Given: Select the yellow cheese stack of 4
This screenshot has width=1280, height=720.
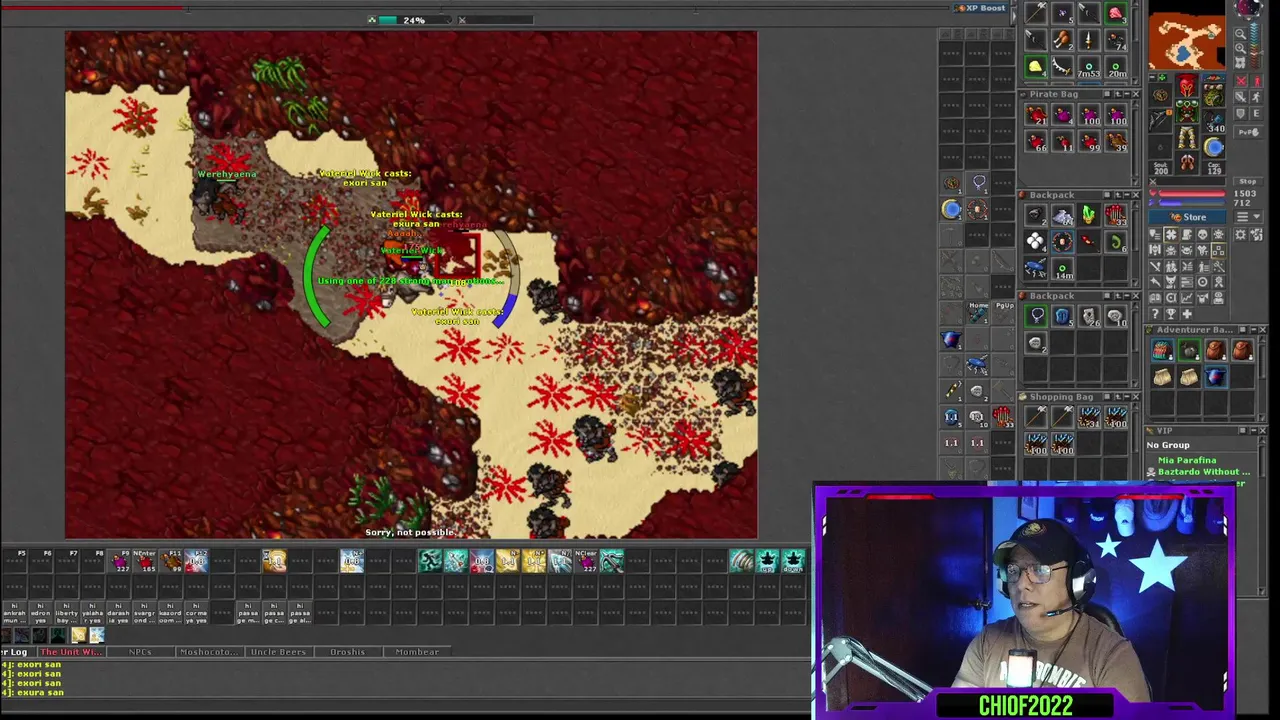Looking at the screenshot, I should pyautogui.click(x=1036, y=67).
